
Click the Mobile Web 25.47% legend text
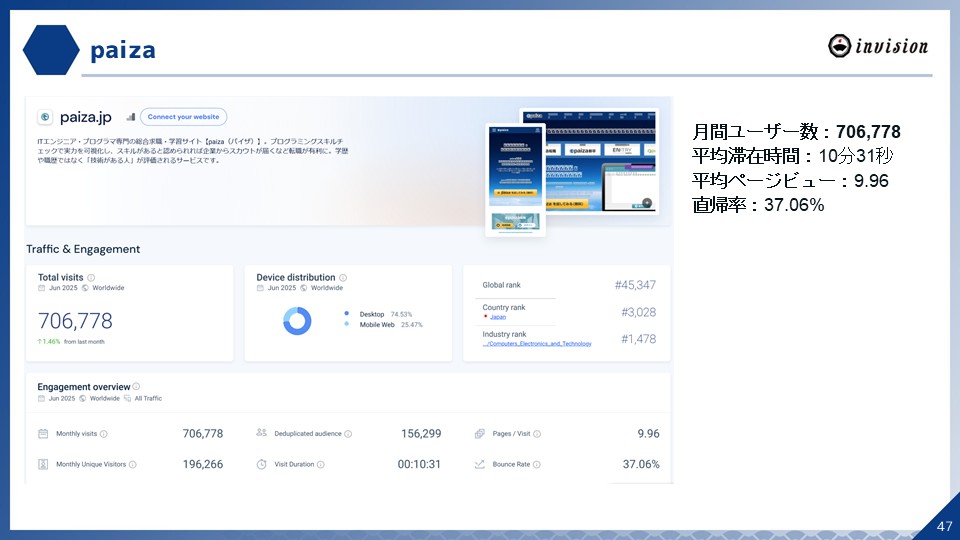pyautogui.click(x=391, y=324)
